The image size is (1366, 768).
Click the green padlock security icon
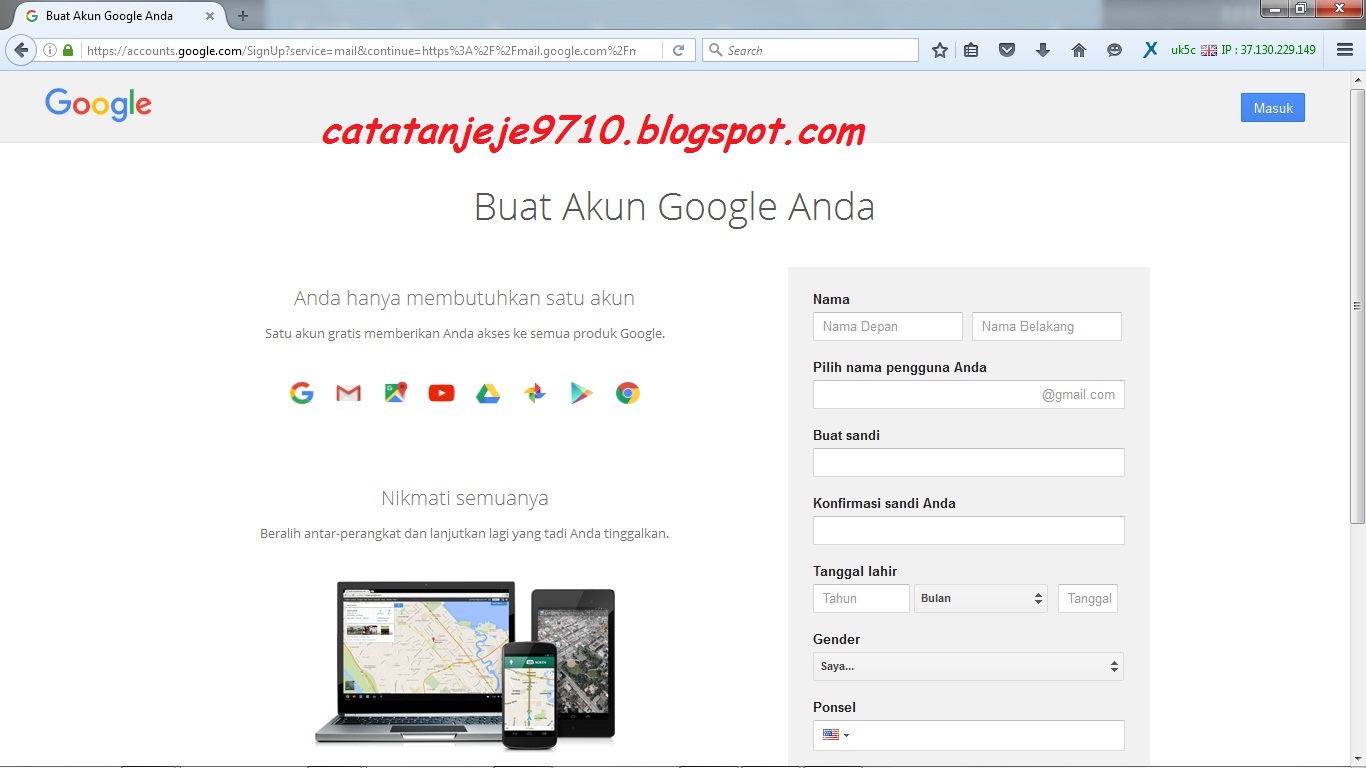[x=68, y=50]
